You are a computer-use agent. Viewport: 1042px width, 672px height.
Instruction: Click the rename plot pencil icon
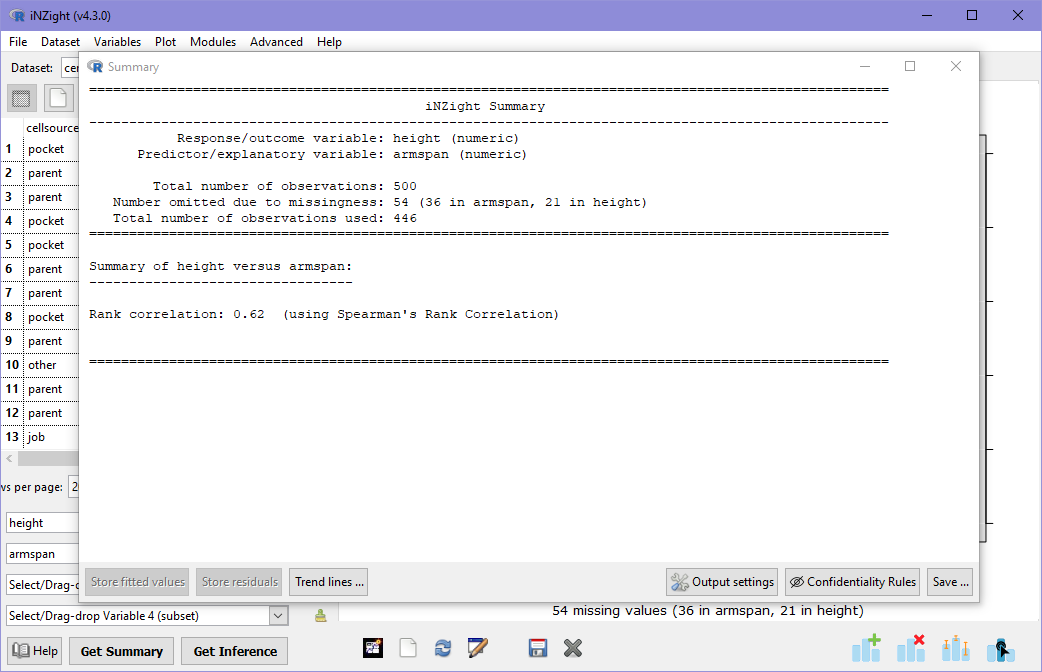pos(477,648)
